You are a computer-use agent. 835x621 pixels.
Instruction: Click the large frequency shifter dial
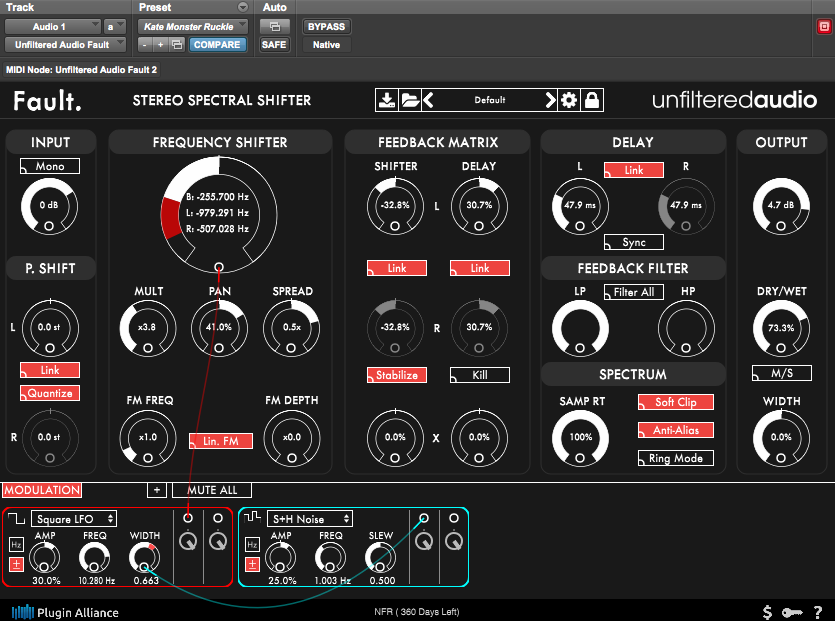click(219, 214)
